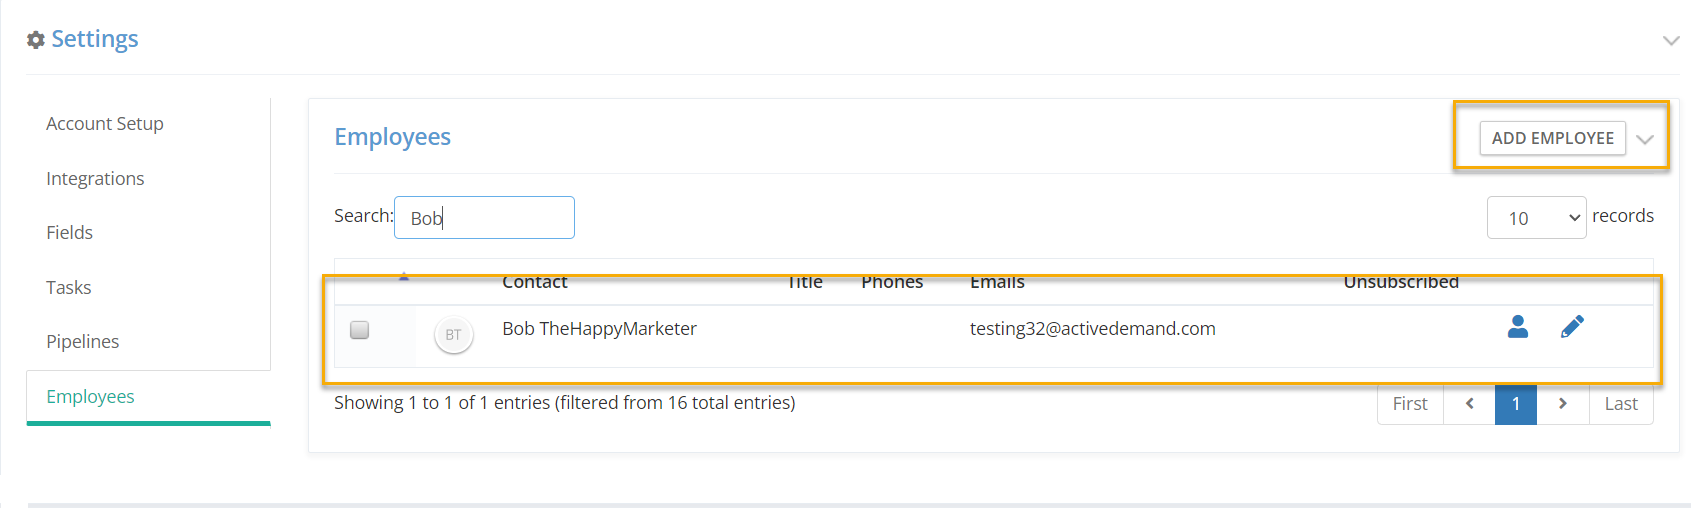Open the testing32@activedemand.com email entry
The image size is (1691, 508).
(1093, 329)
